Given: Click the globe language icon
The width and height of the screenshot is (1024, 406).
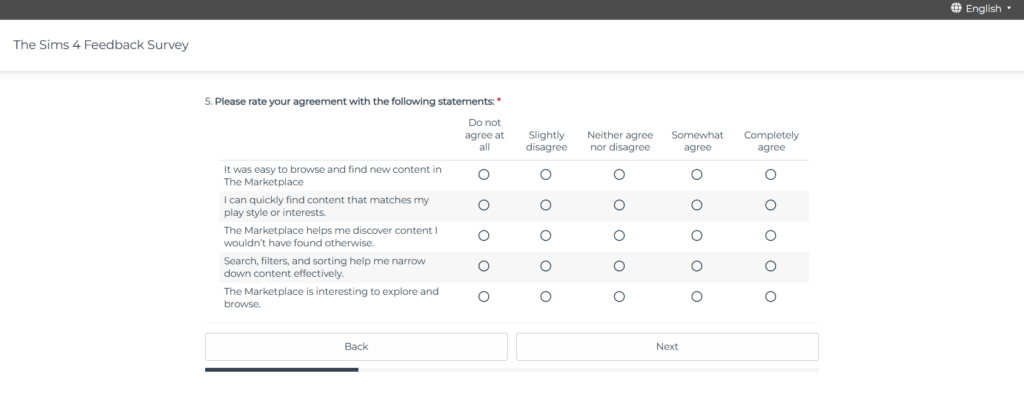Looking at the screenshot, I should [956, 8].
